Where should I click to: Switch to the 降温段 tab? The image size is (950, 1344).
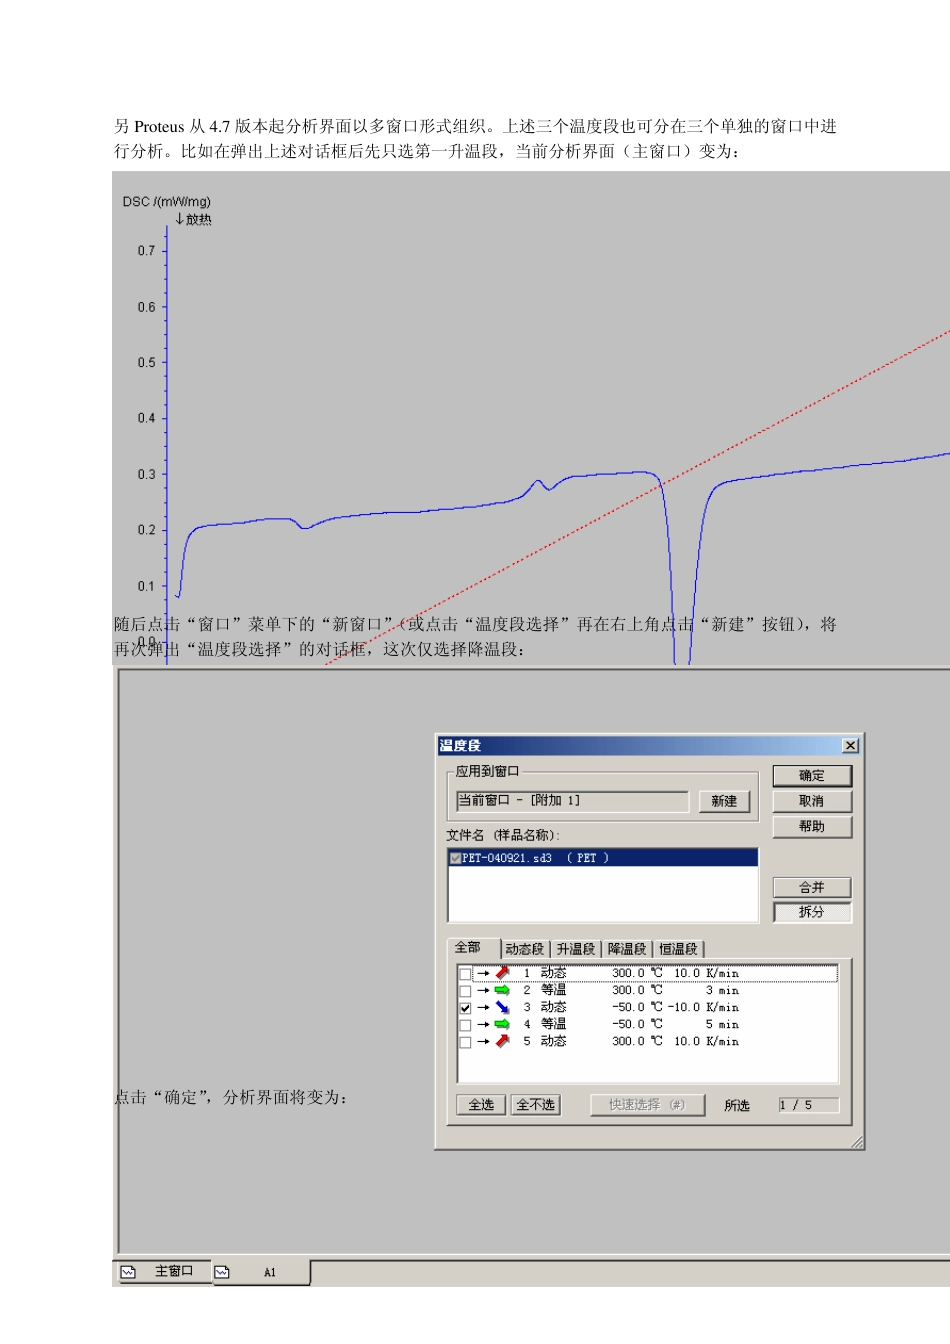click(627, 949)
